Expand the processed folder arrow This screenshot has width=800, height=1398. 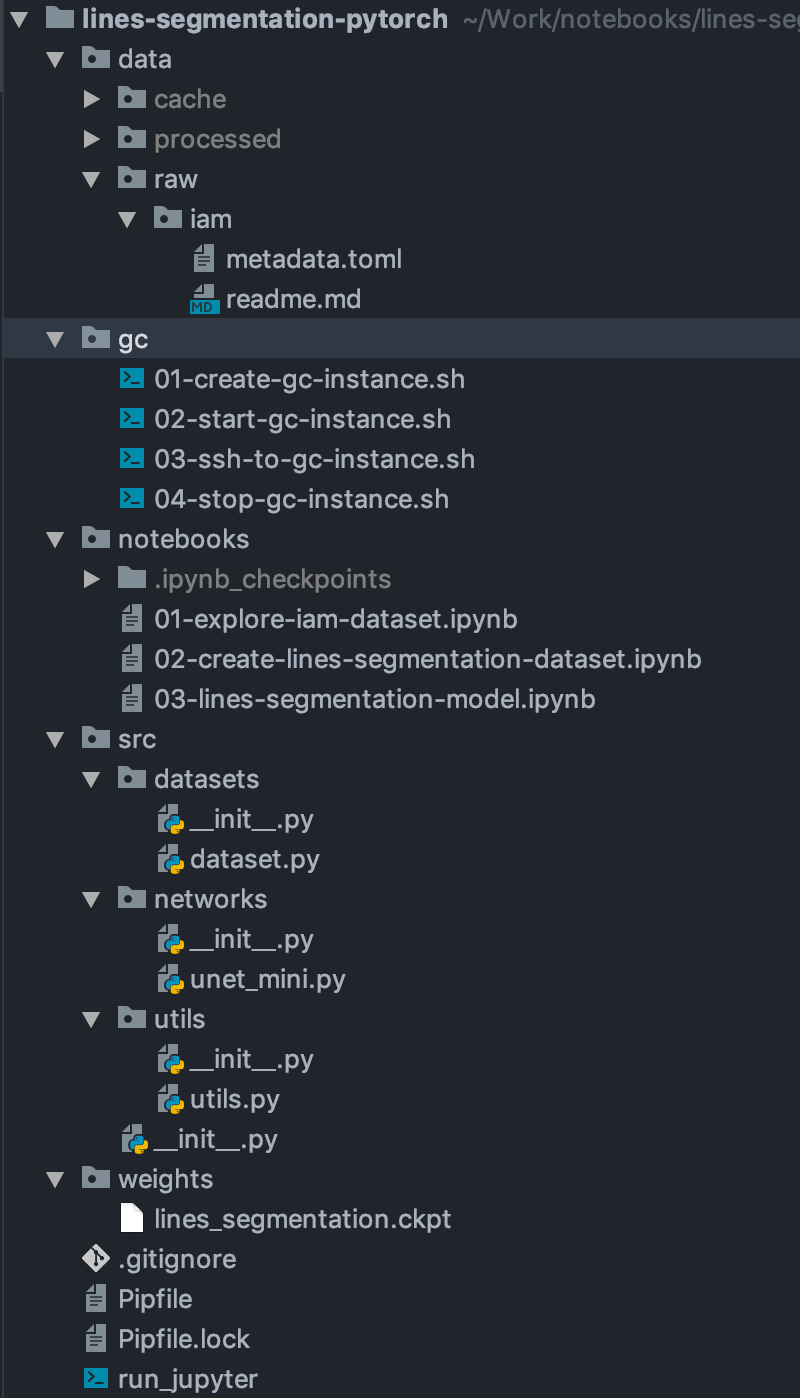92,139
